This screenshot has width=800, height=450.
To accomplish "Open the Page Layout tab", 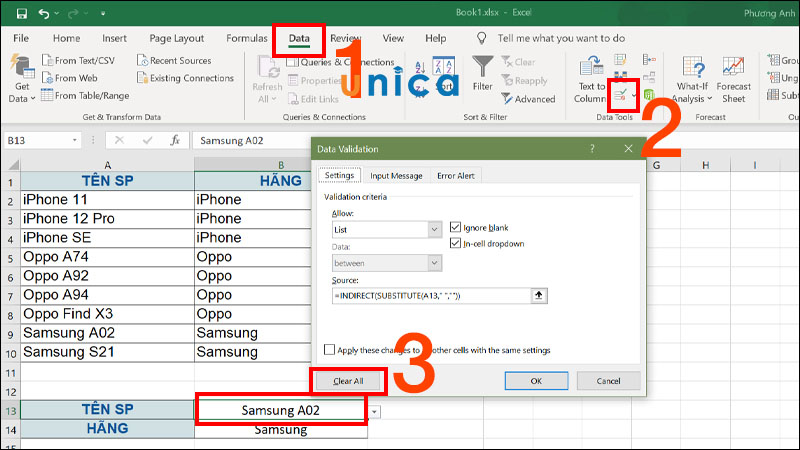I will pyautogui.click(x=177, y=38).
